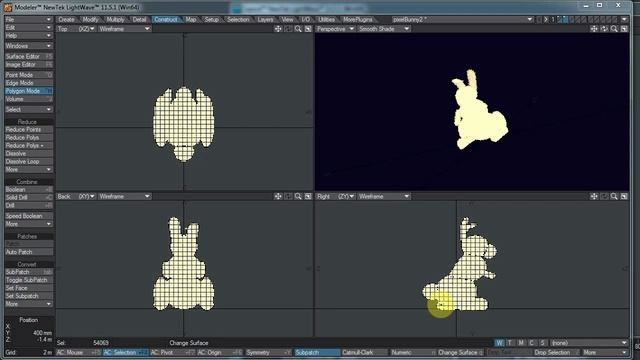Click rotate icon of Back viewport

coord(288,196)
